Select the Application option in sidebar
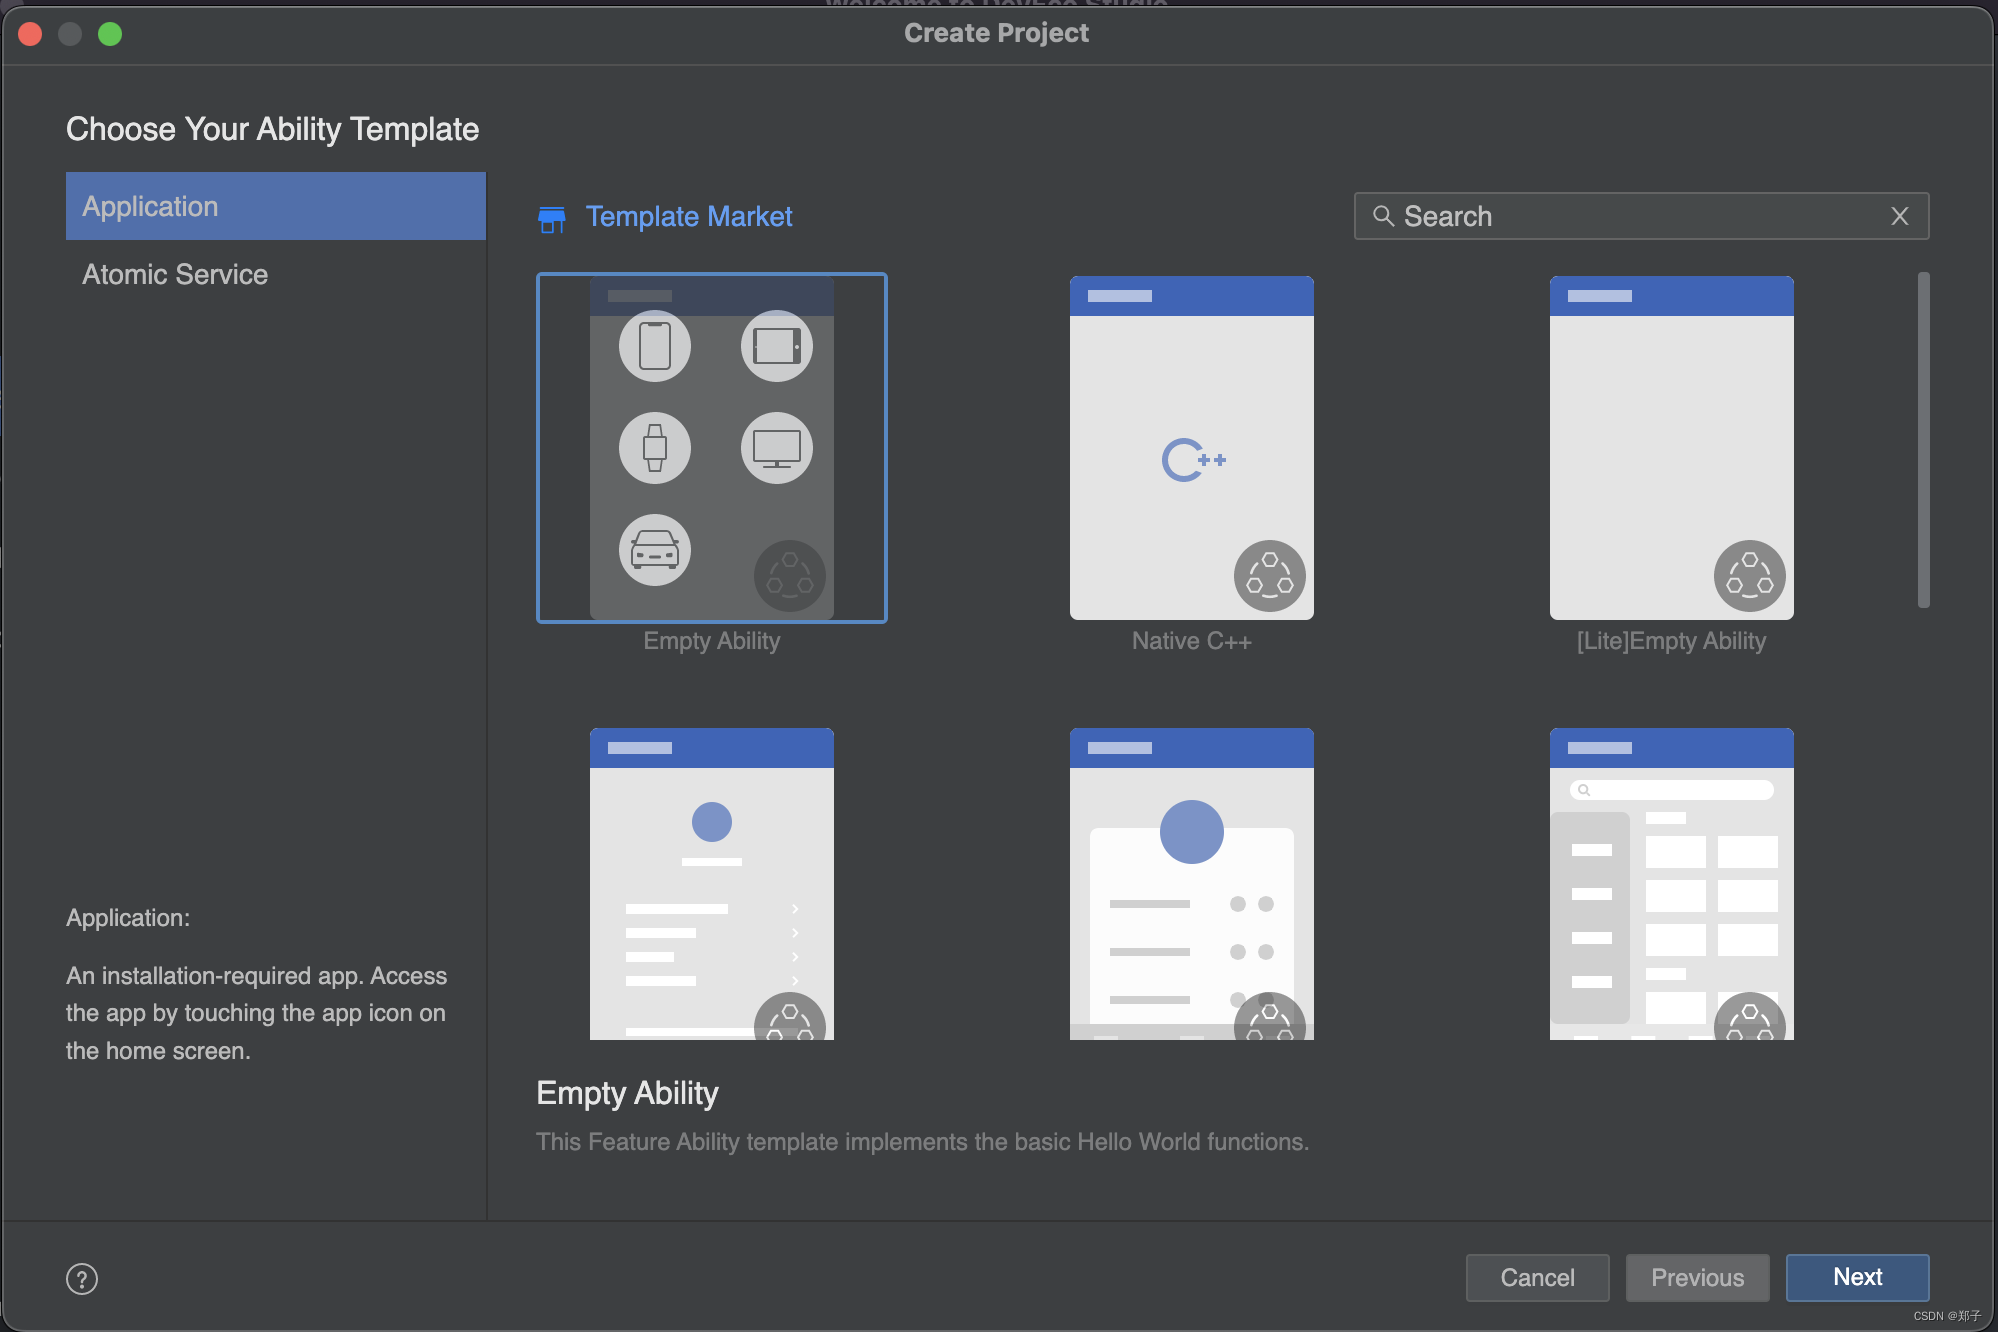Image resolution: width=1998 pixels, height=1332 pixels. pos(274,207)
